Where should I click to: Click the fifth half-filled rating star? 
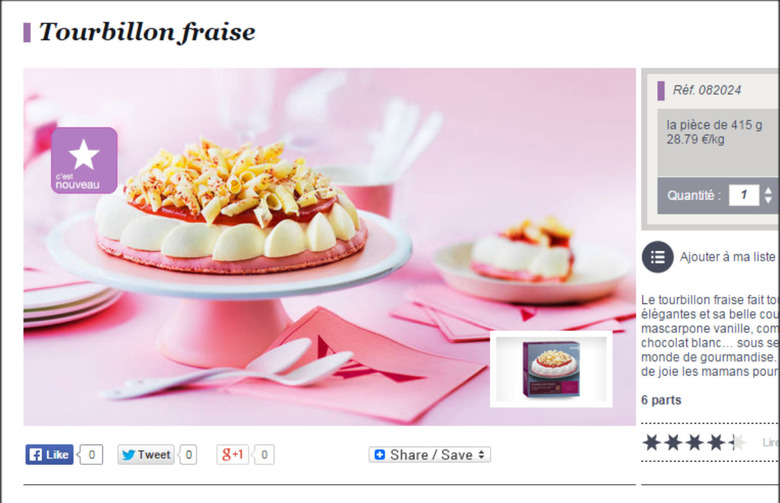(x=737, y=442)
